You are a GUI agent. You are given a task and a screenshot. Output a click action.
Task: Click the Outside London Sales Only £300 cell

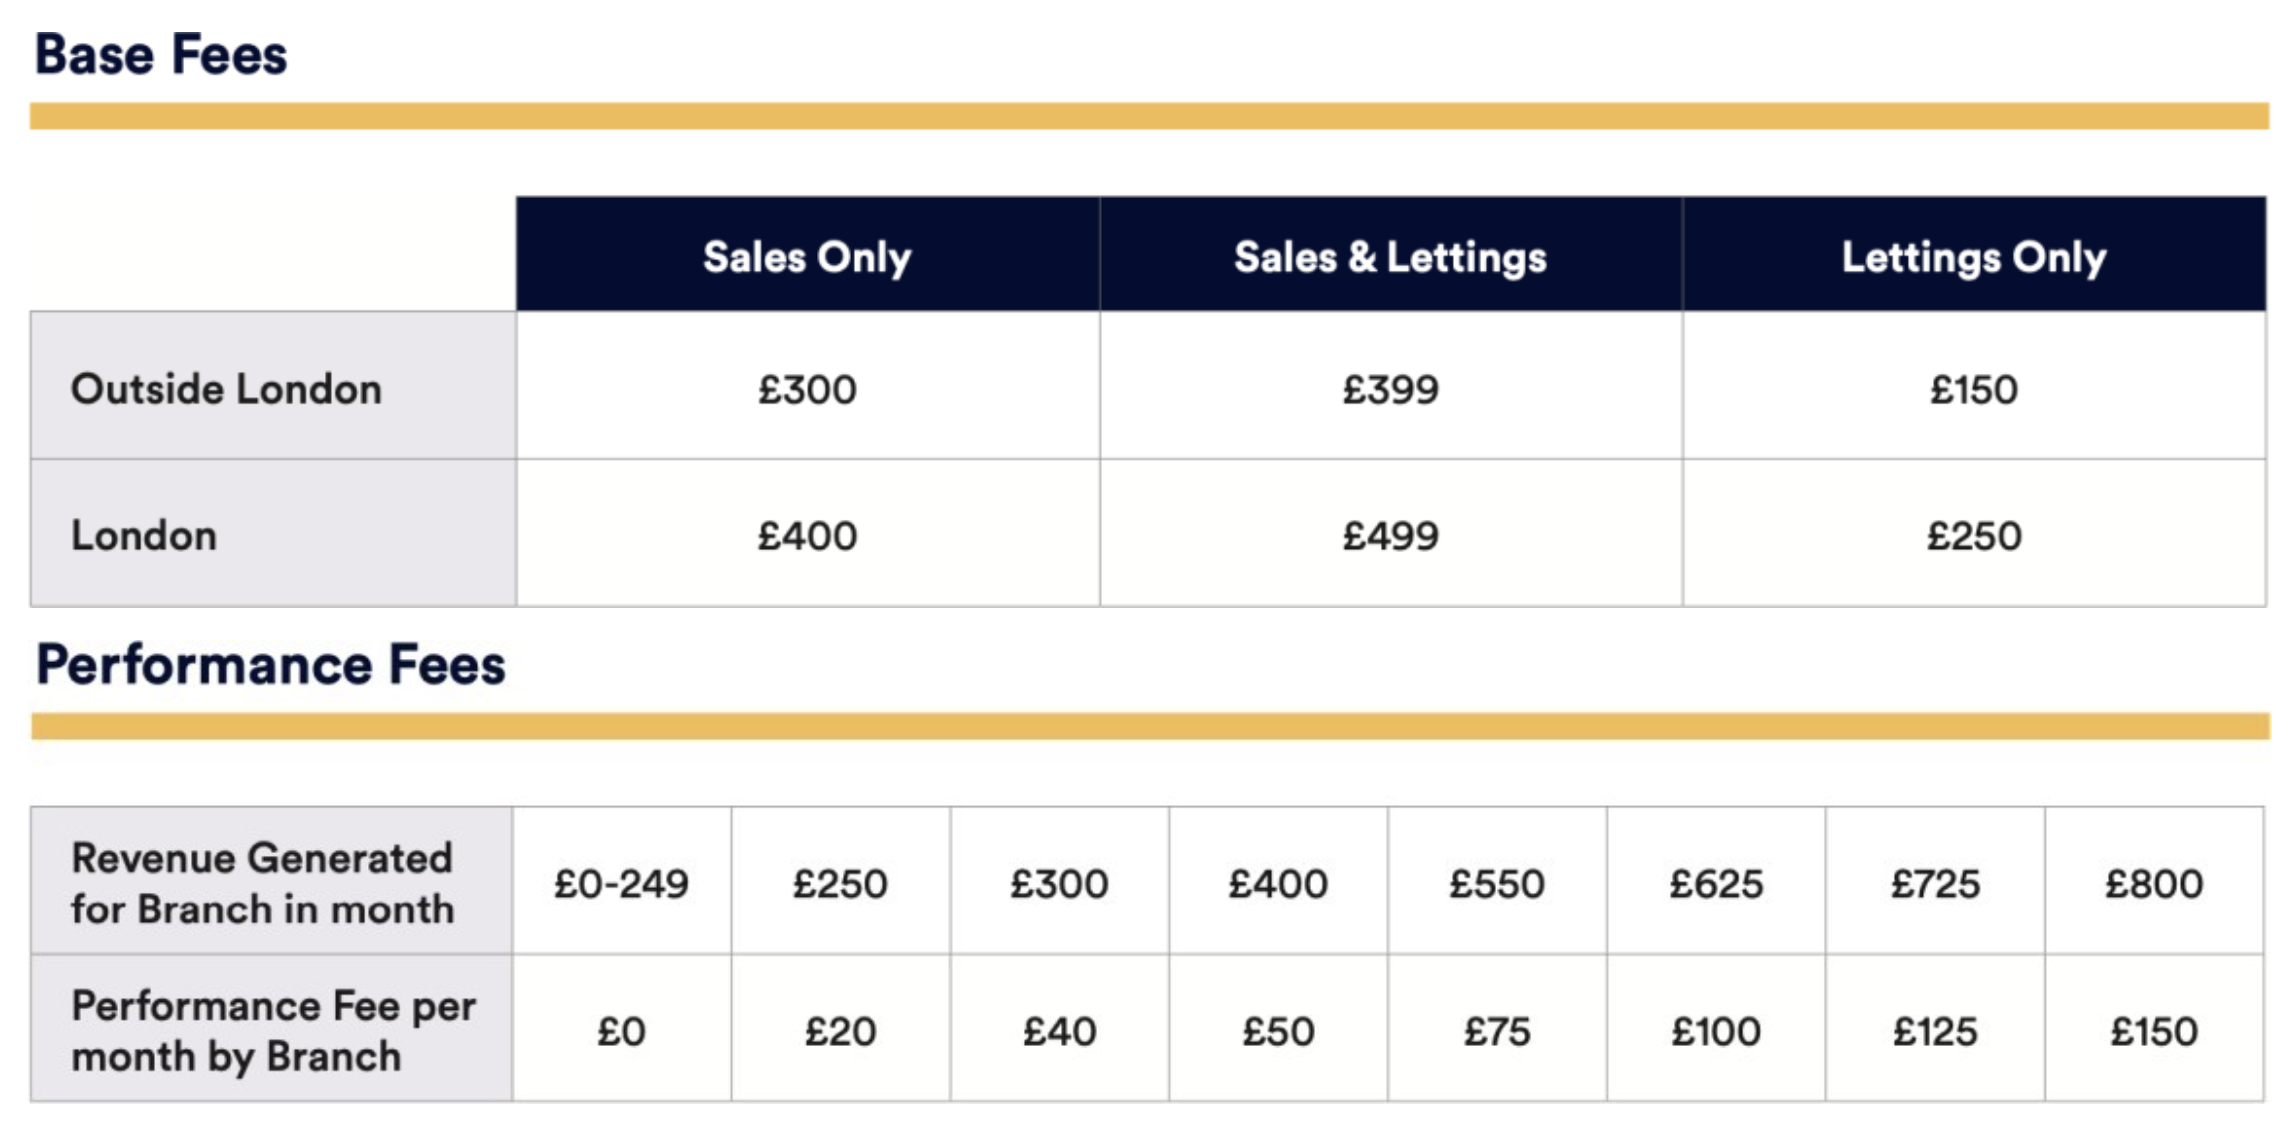807,389
